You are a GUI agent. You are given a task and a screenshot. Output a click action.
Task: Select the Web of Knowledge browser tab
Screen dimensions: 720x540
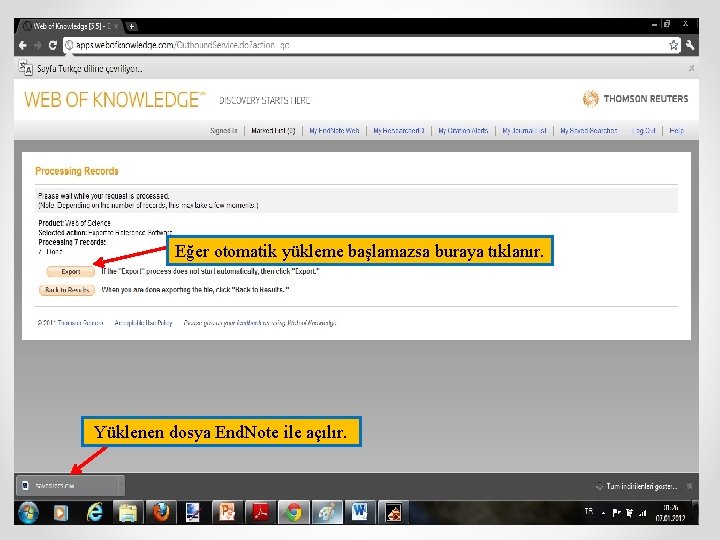70,26
